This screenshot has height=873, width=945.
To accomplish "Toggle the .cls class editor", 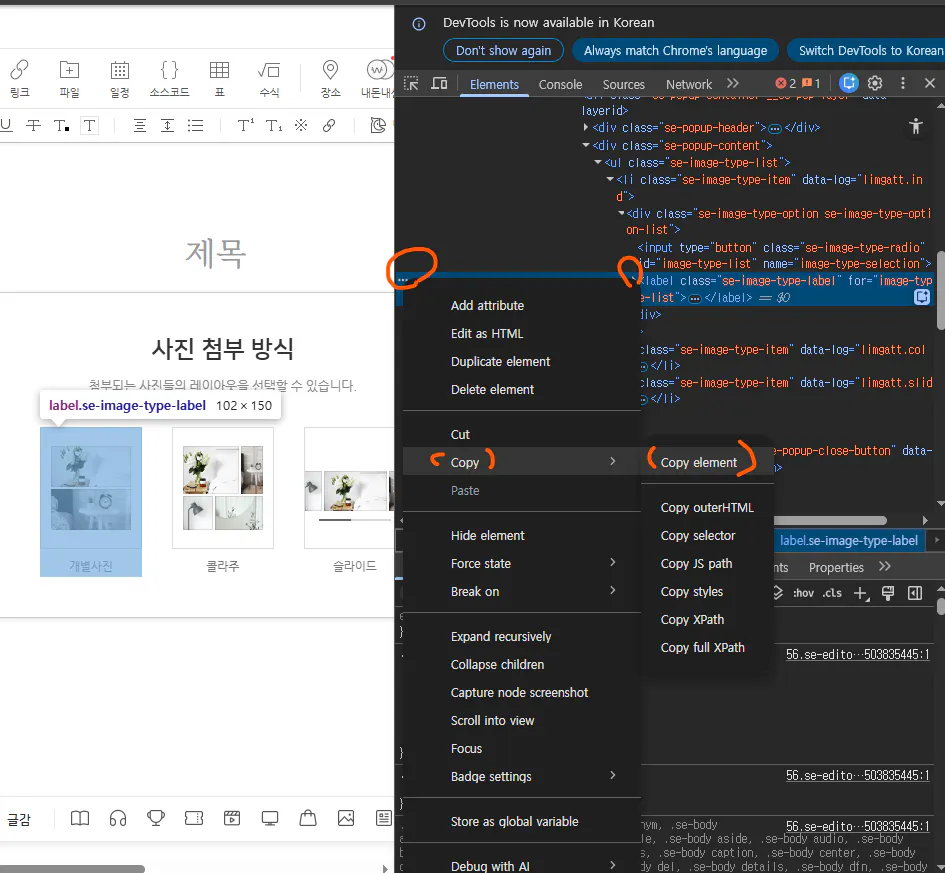I will coord(832,593).
